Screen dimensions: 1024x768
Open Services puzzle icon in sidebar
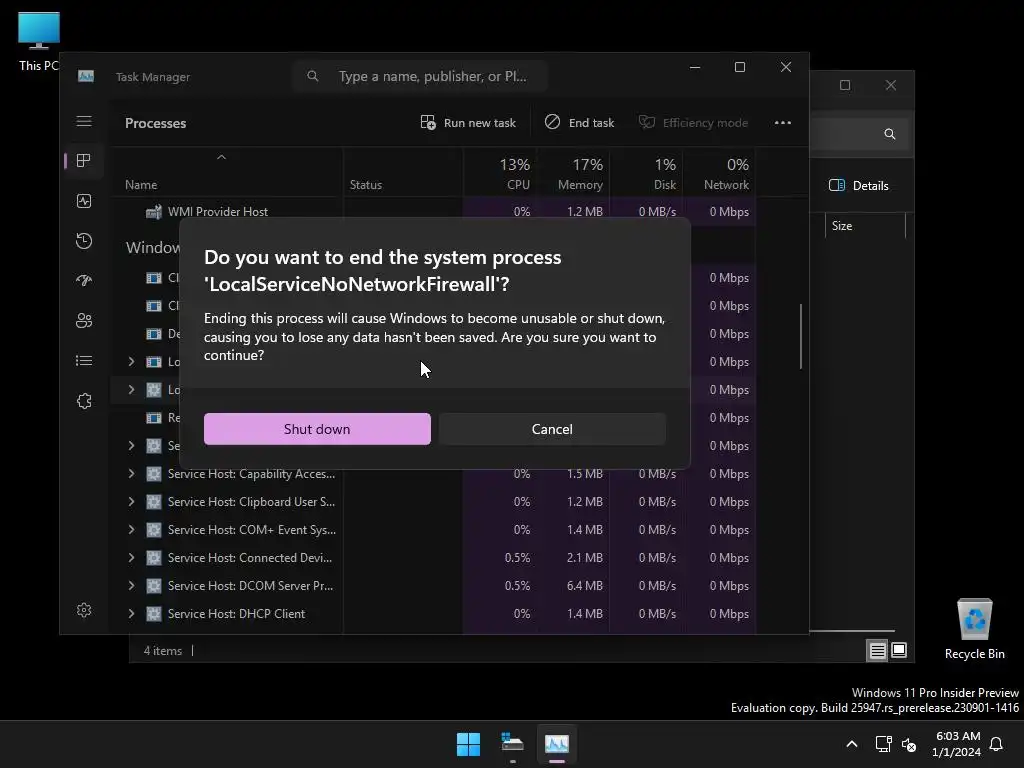click(84, 400)
